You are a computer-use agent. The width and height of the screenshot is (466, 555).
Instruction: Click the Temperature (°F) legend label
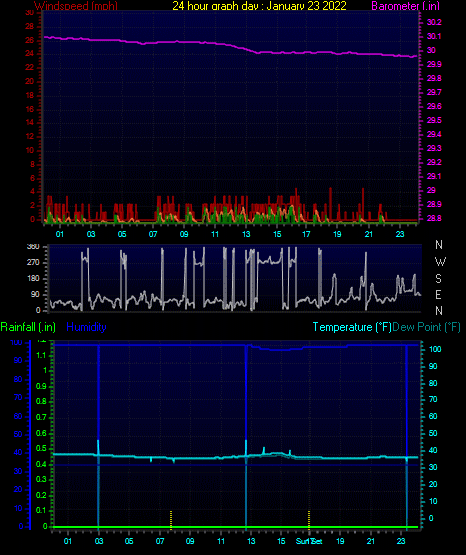tap(352, 327)
